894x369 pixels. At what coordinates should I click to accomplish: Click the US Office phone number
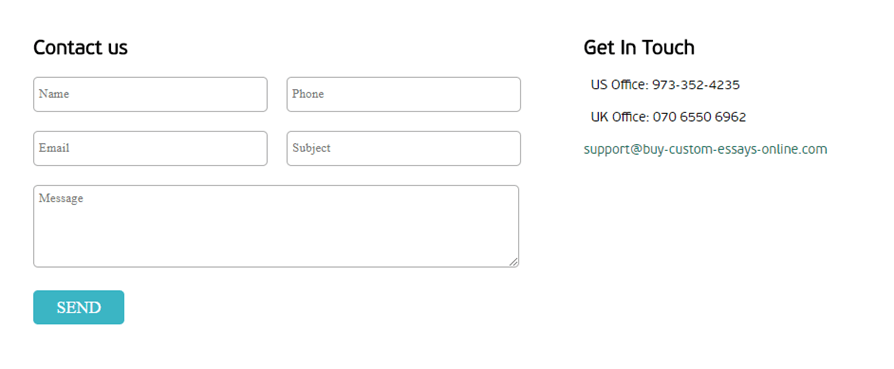tap(696, 85)
